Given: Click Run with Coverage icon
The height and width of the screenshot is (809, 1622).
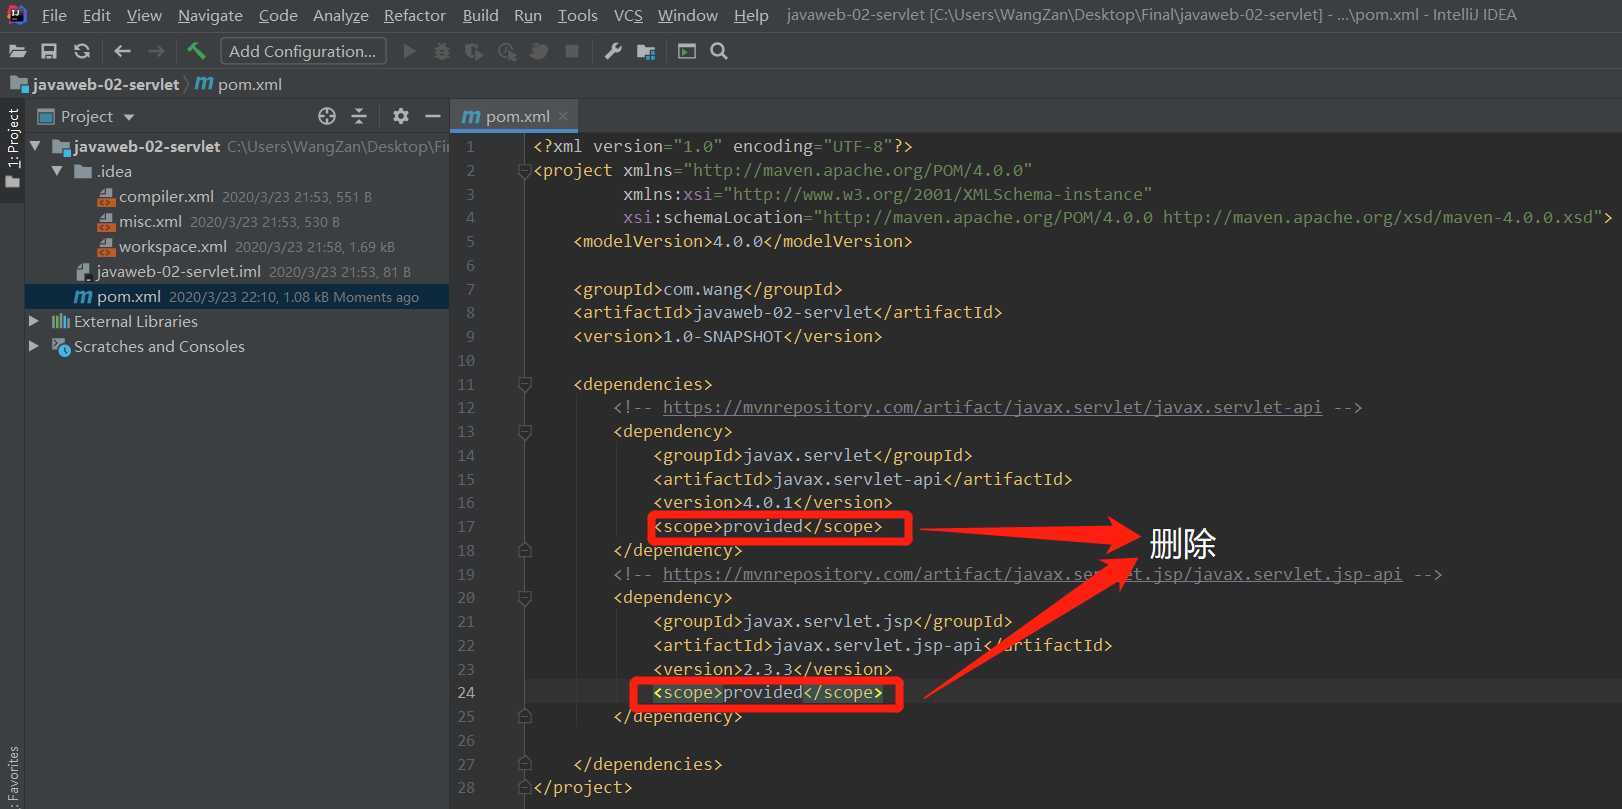Looking at the screenshot, I should point(474,51).
